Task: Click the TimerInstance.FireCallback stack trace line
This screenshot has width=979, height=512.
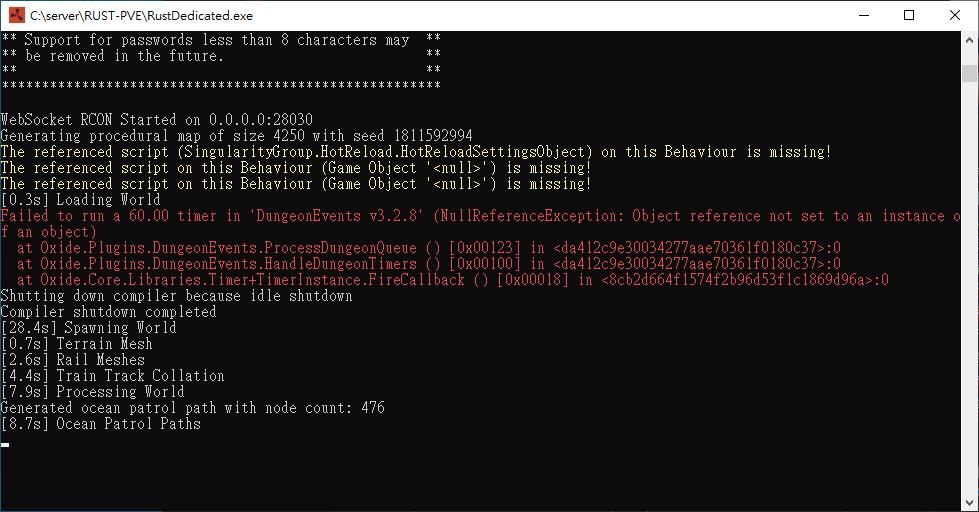Action: 453,280
